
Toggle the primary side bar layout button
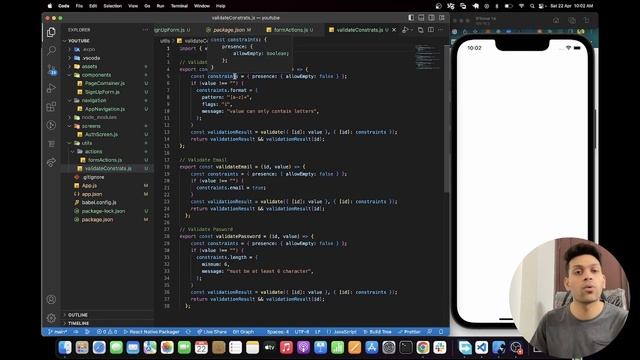click(411, 18)
